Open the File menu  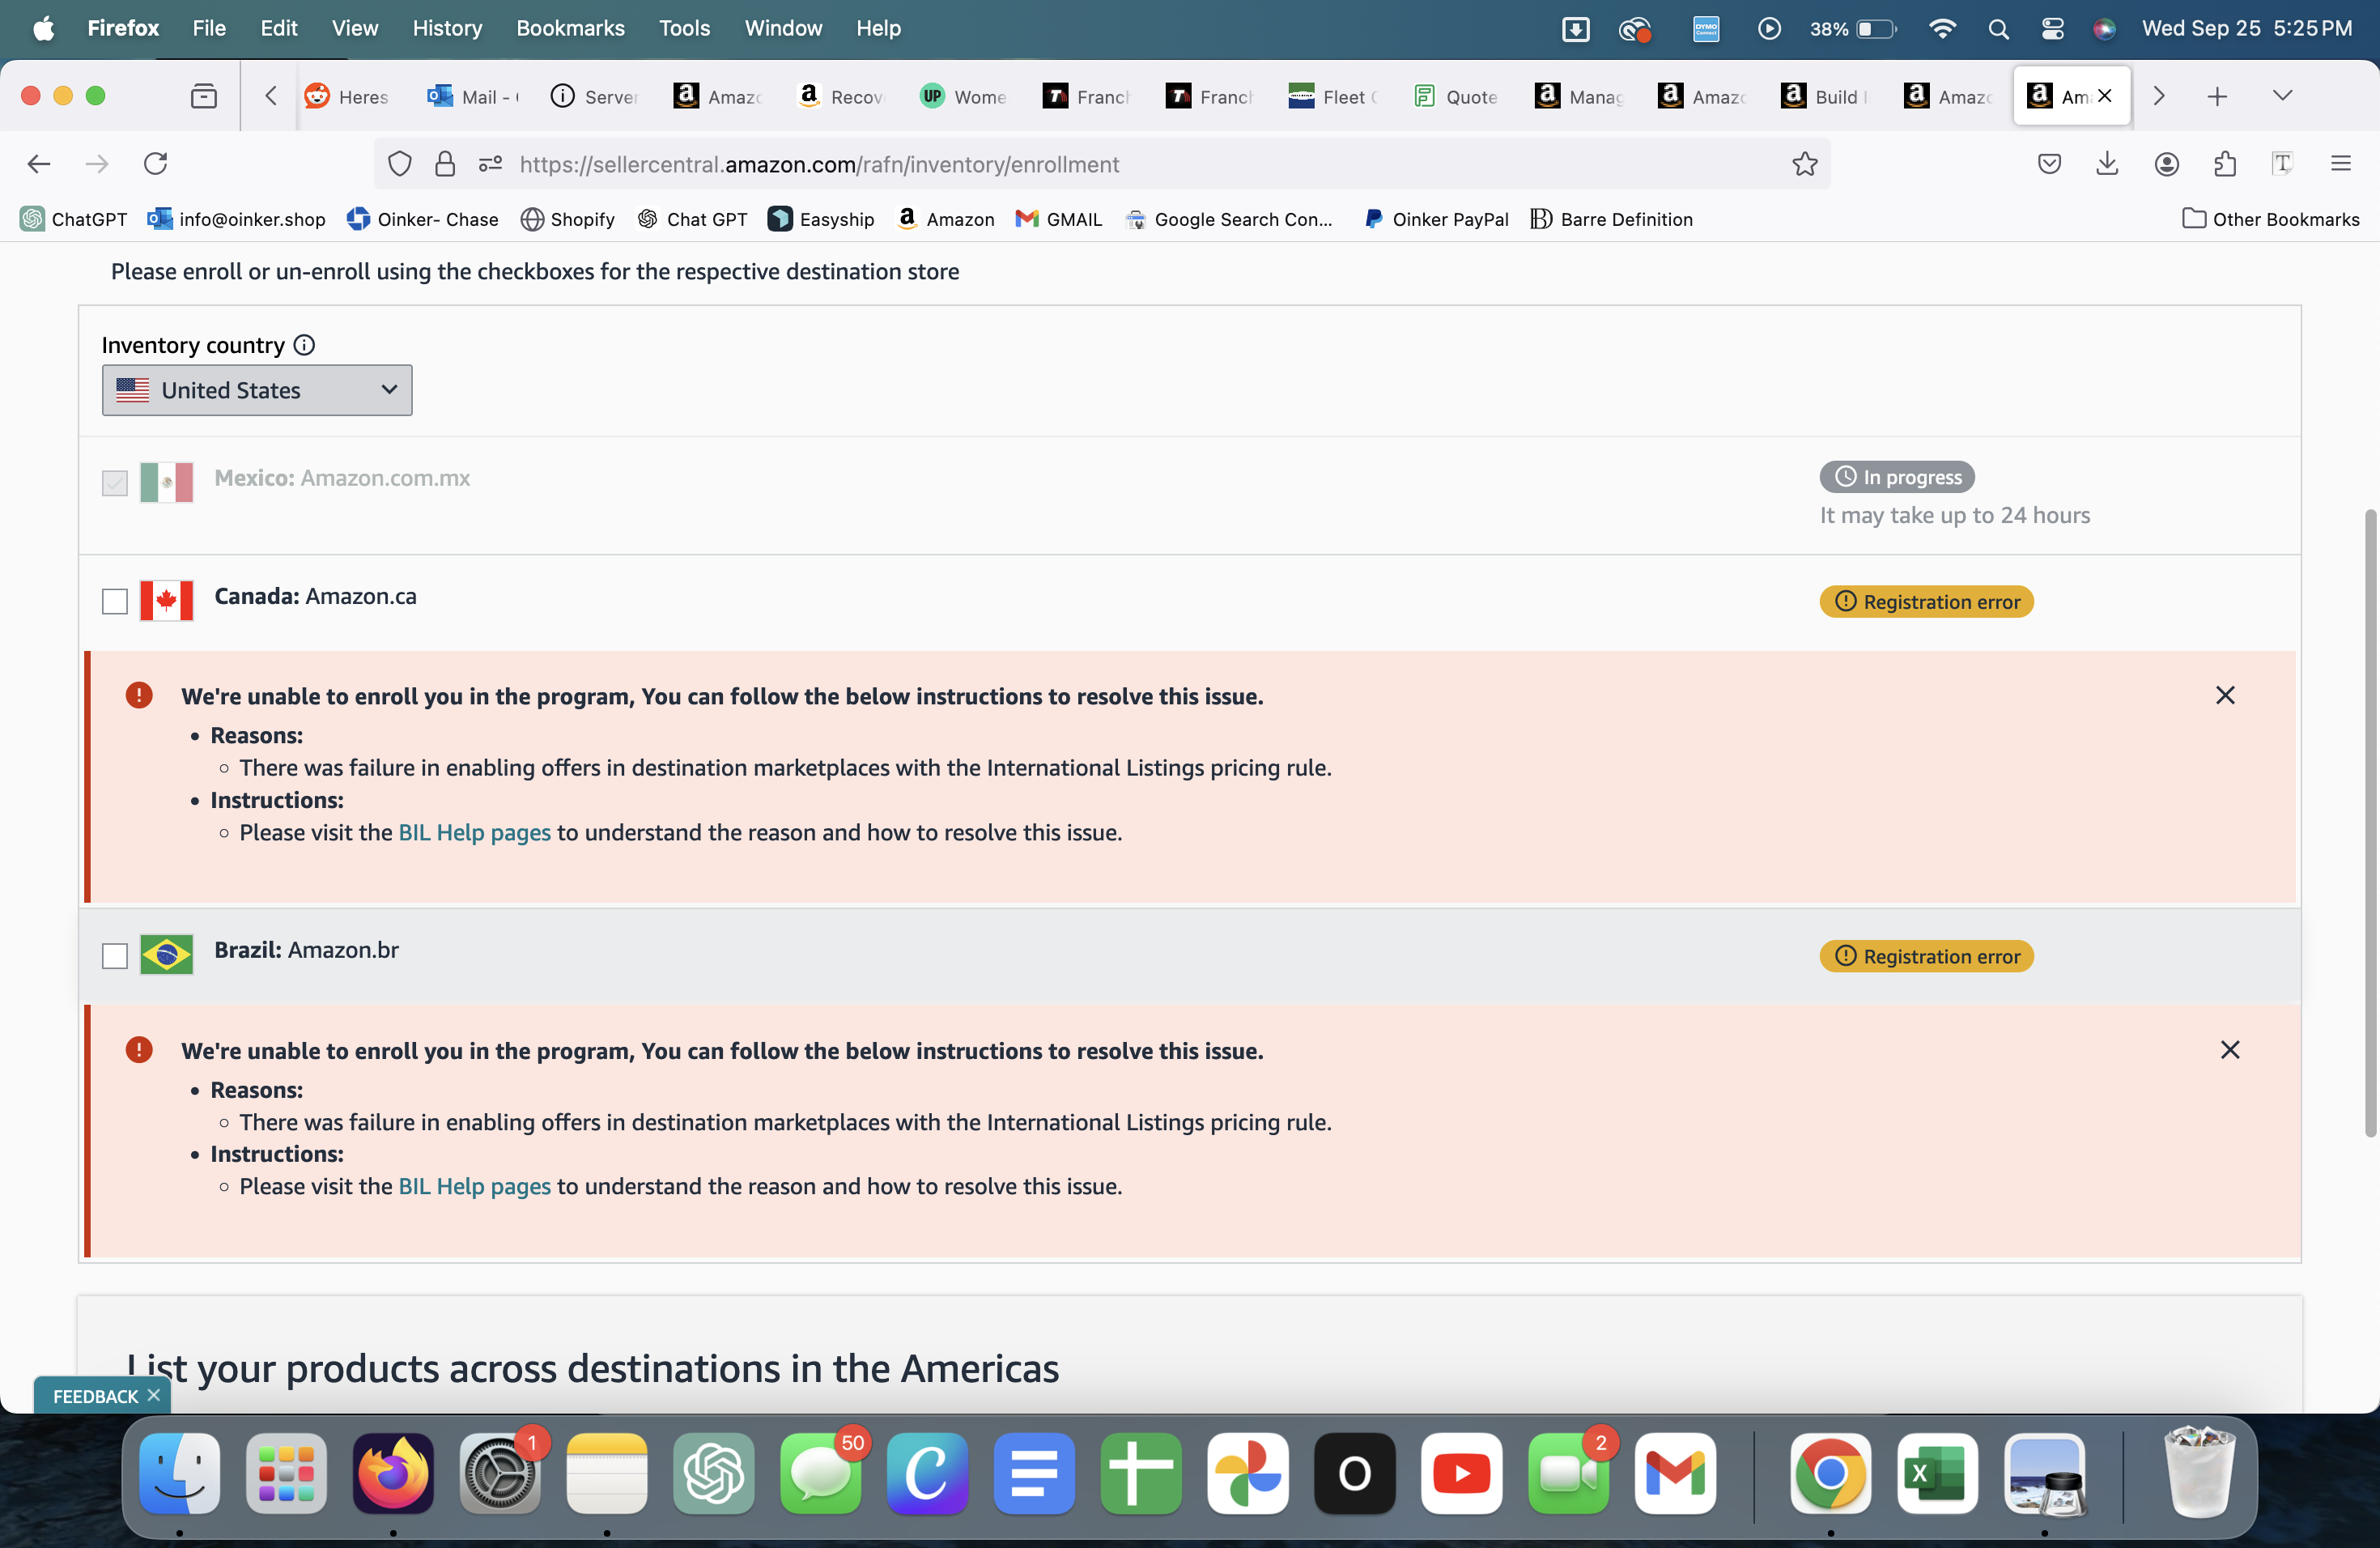click(209, 28)
